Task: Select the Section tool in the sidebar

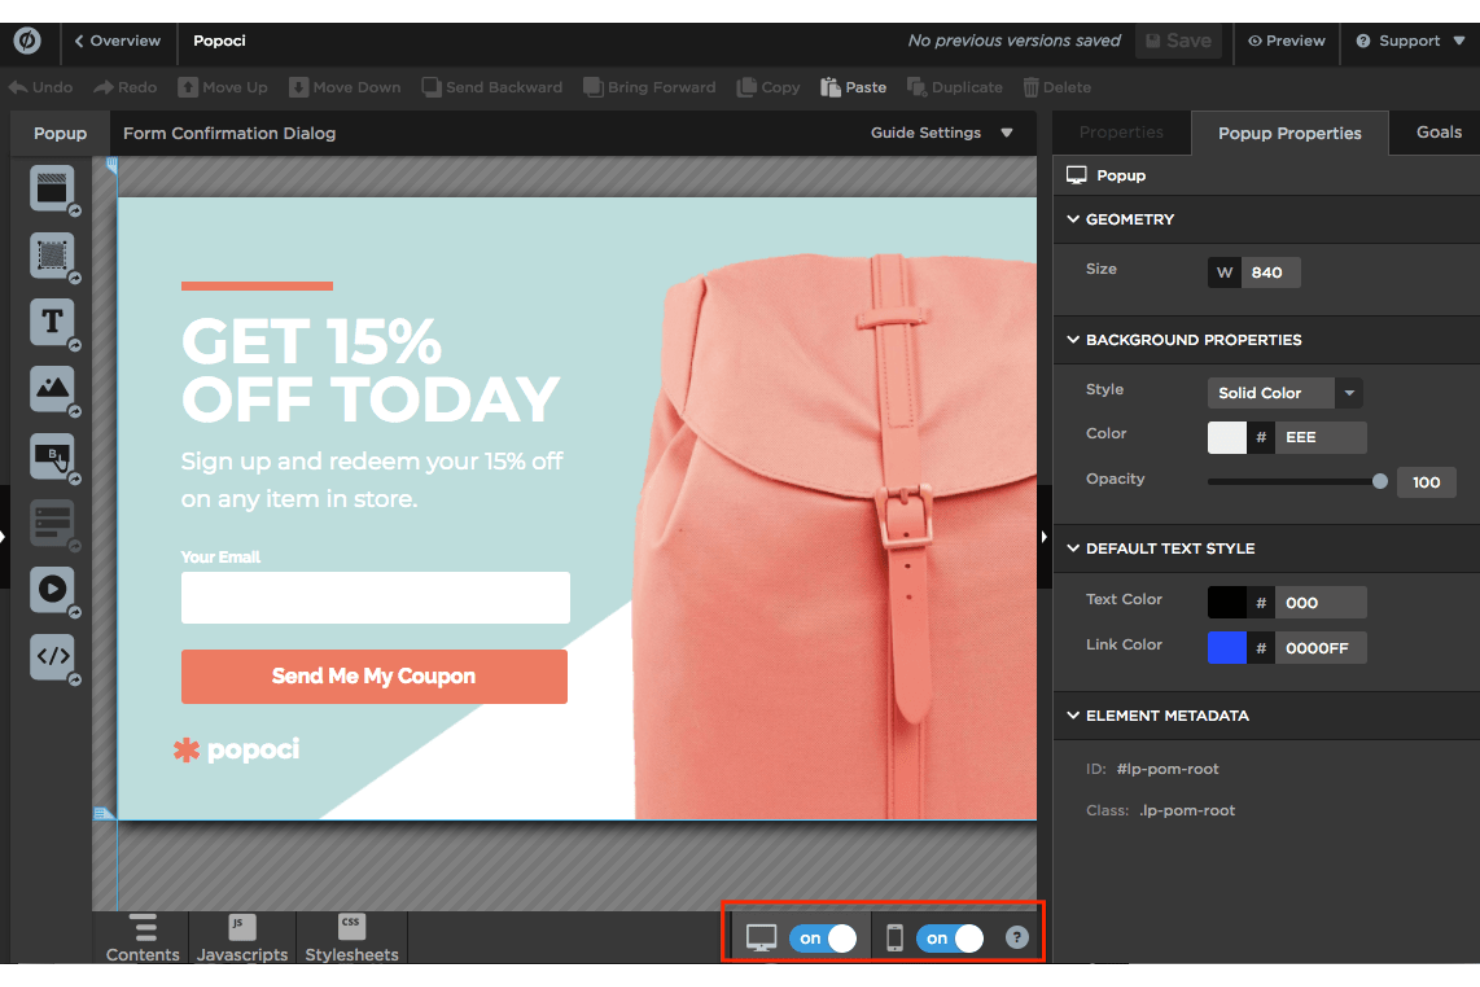Action: click(52, 188)
